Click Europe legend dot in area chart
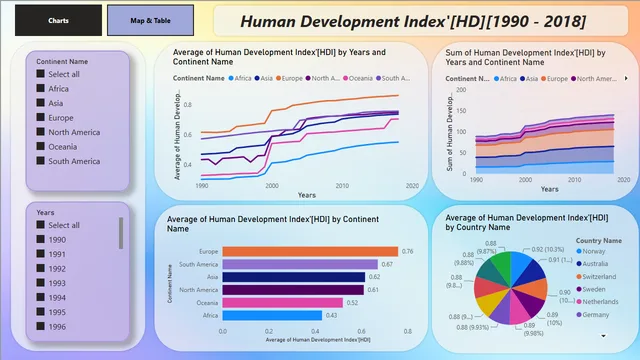Screen dimensions: 640x360 pos(544,79)
